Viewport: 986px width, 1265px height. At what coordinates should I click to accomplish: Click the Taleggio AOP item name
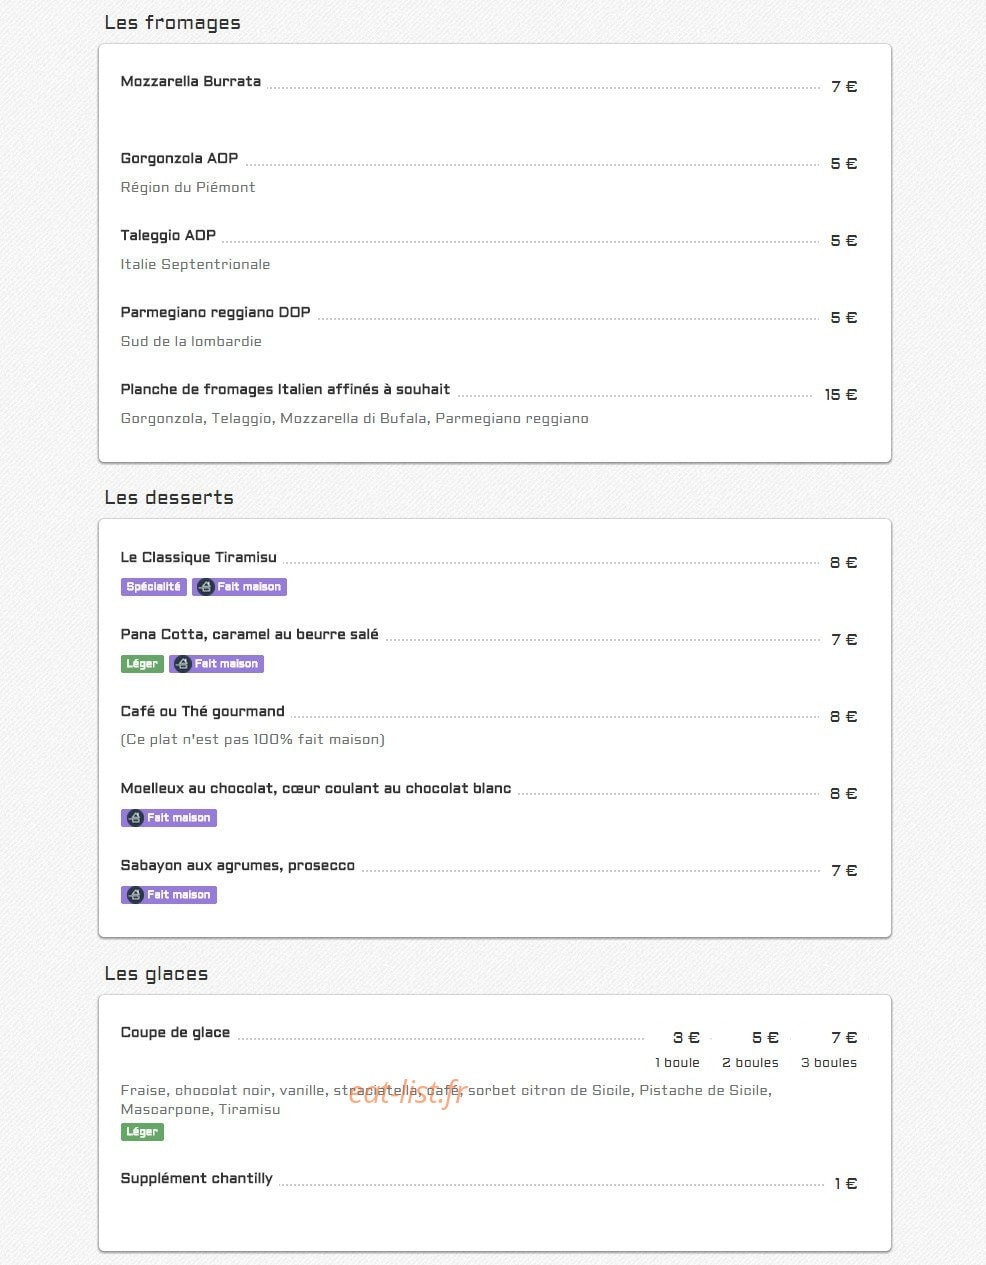(168, 235)
